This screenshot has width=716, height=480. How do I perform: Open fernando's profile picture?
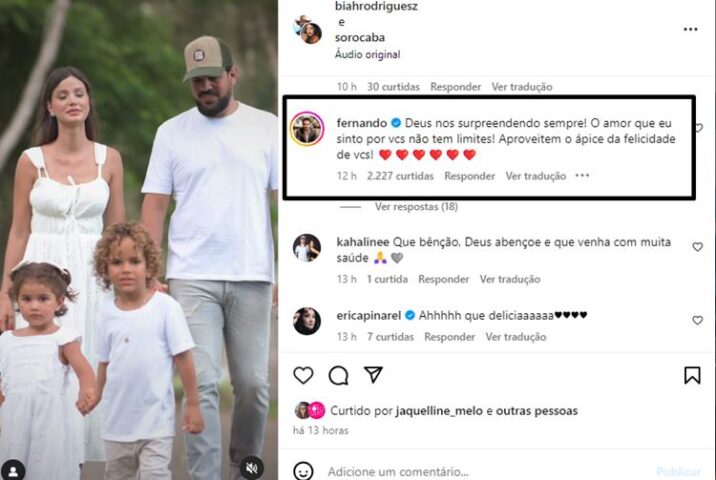[x=307, y=129]
